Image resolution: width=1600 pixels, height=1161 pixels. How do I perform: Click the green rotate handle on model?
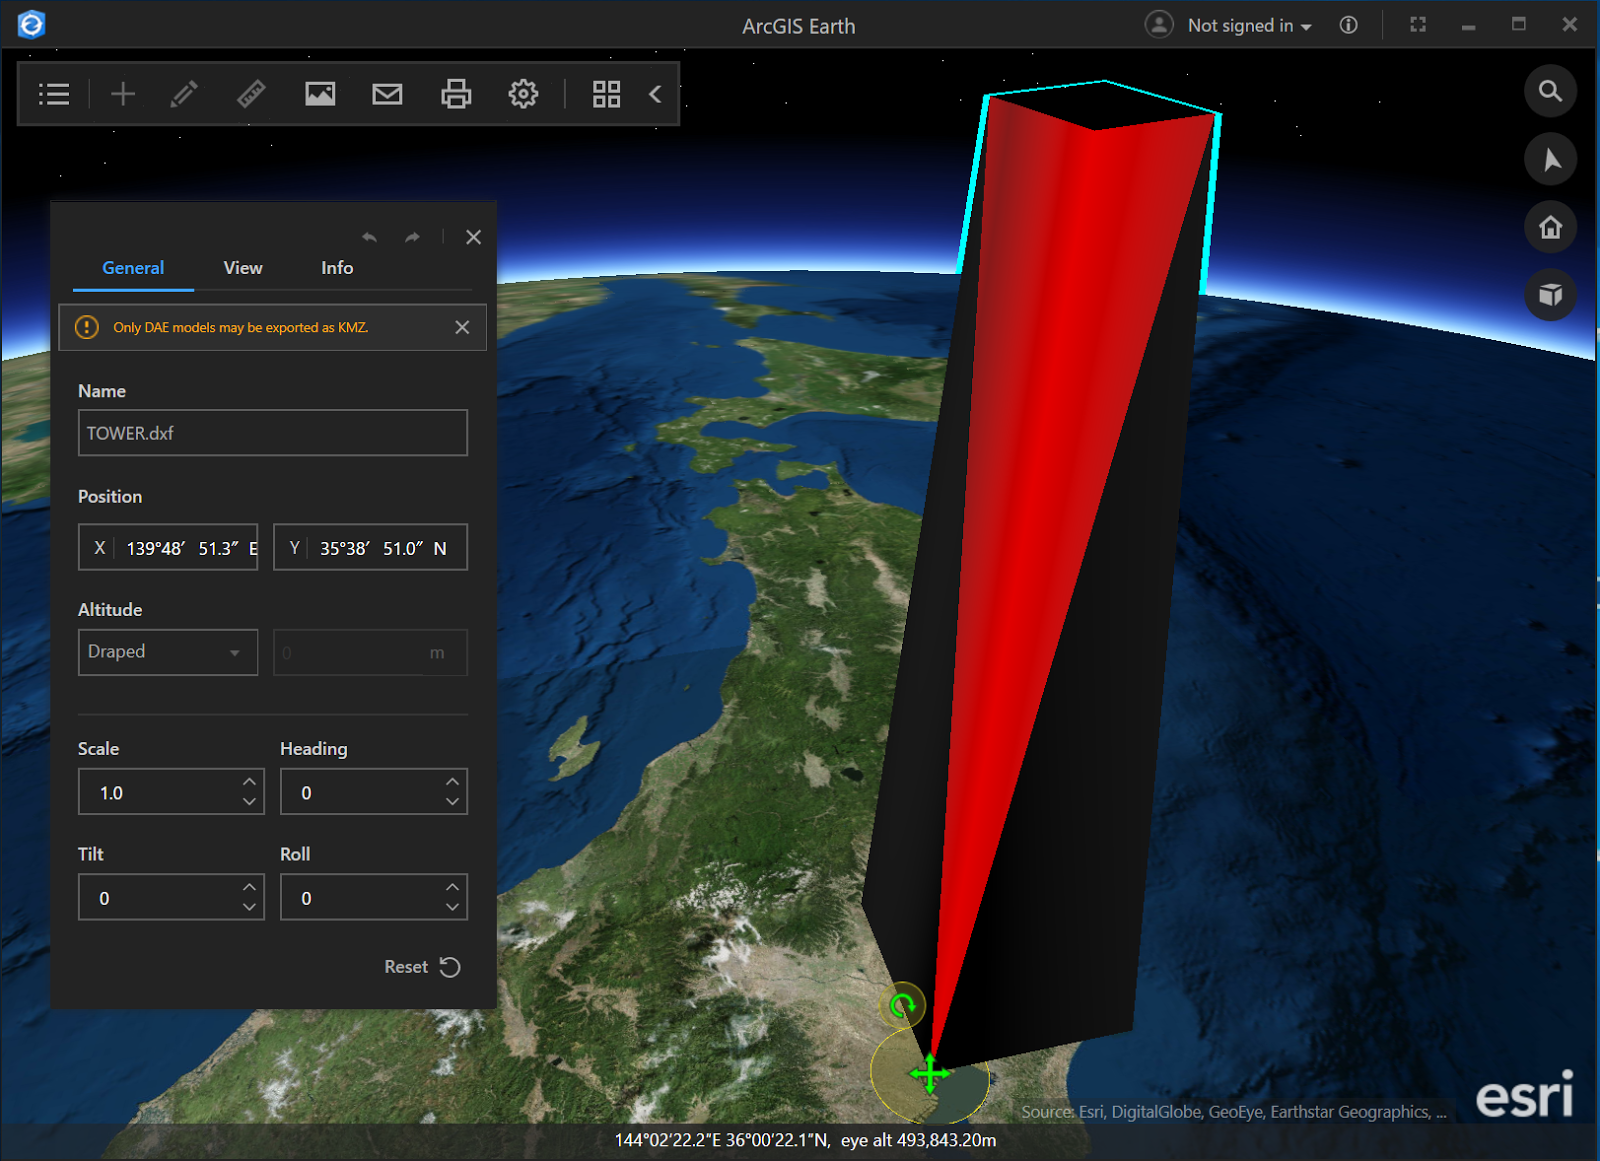(x=903, y=1005)
